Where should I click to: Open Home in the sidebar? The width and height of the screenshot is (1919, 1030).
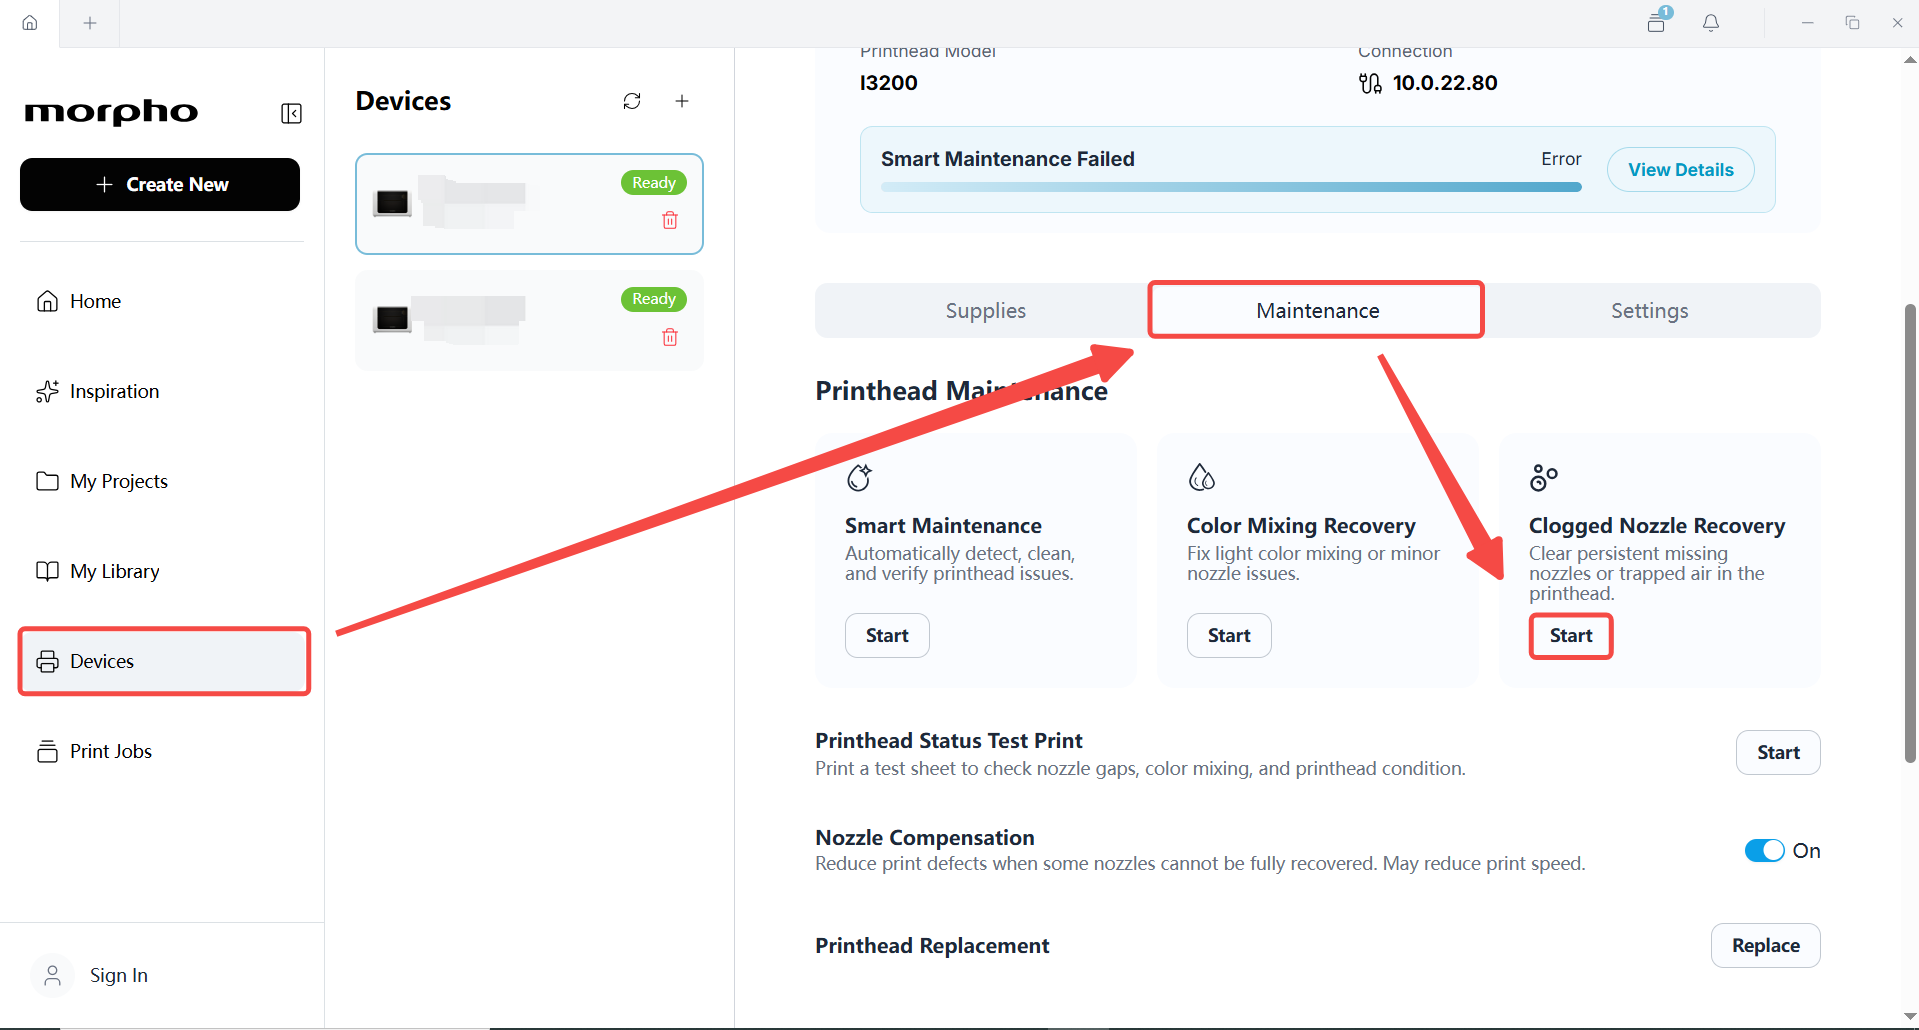click(x=162, y=301)
